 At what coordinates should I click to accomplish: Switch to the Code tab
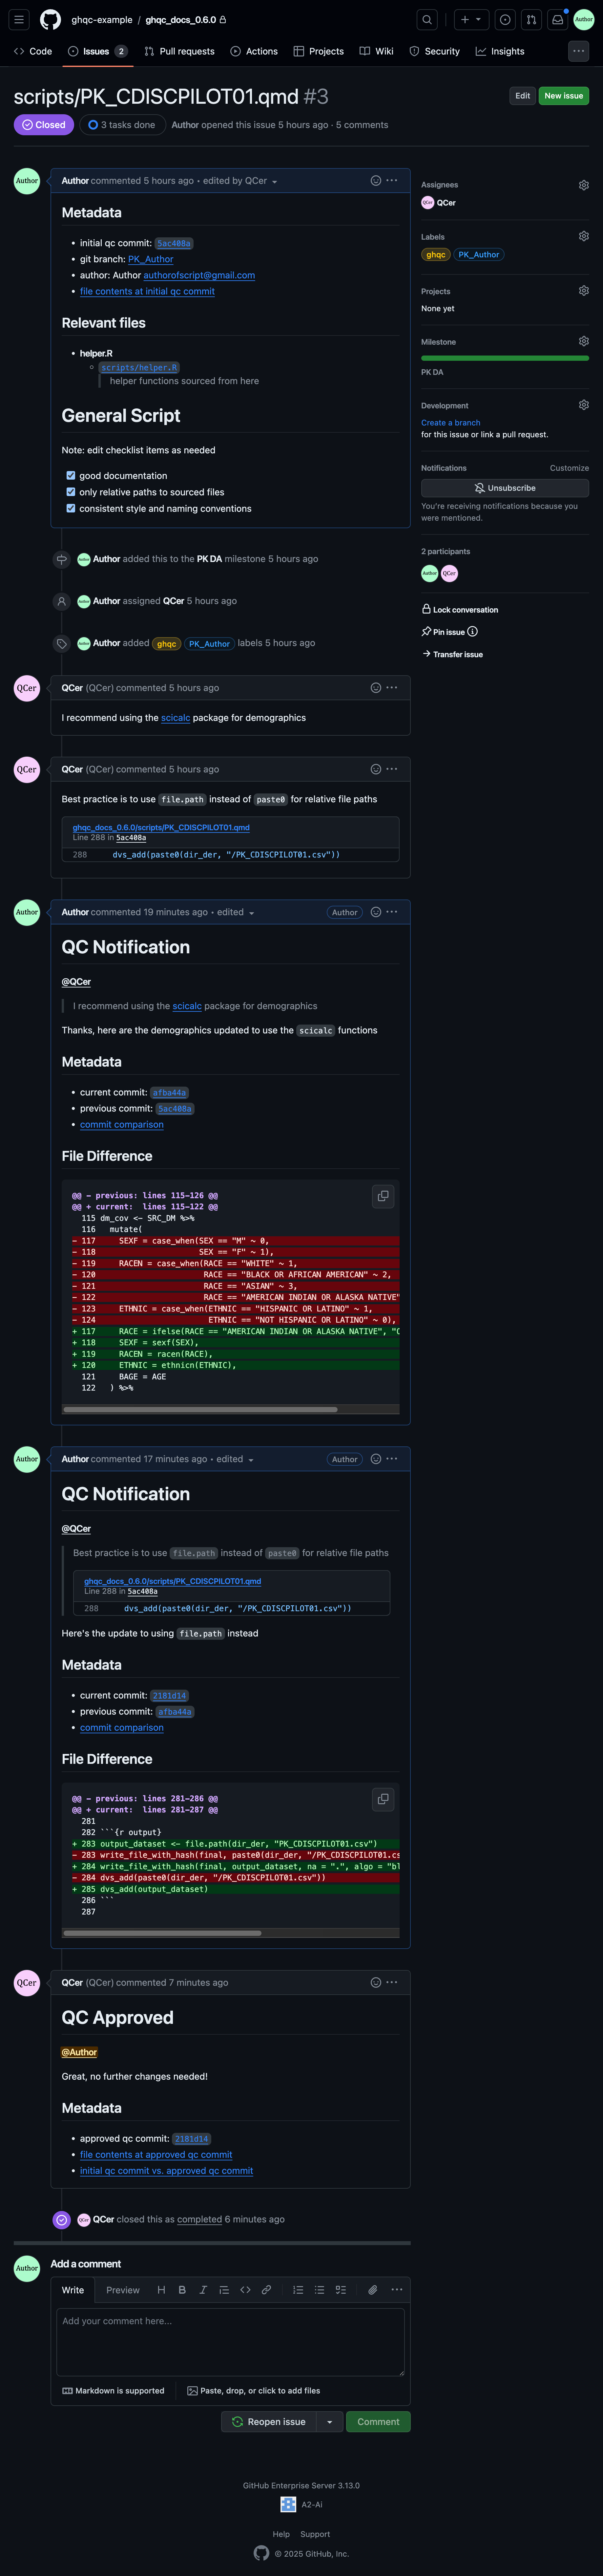33,51
